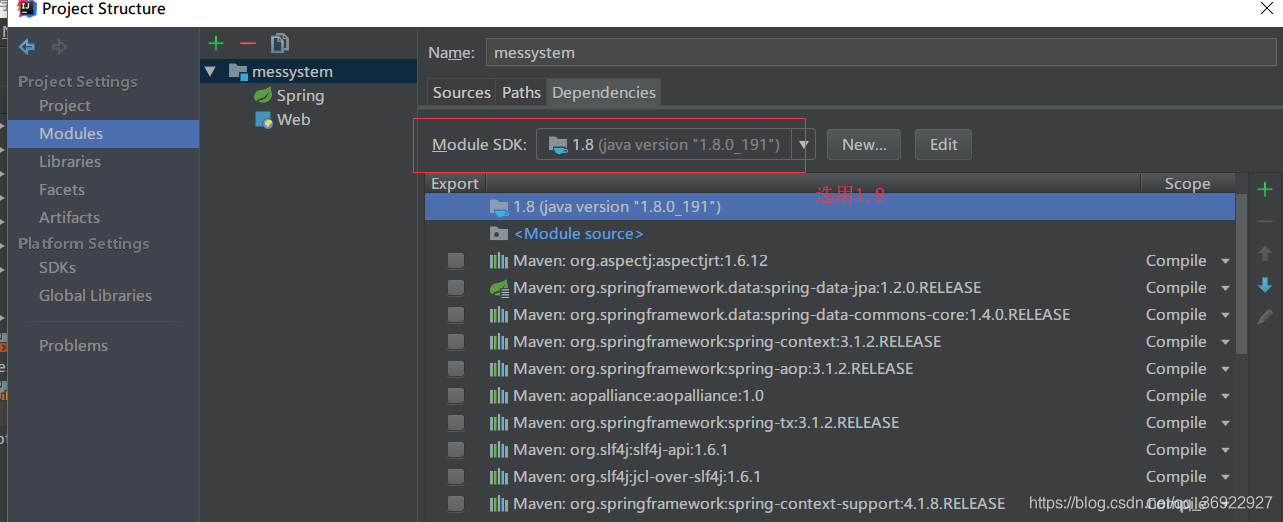The width and height of the screenshot is (1283, 522).
Task: Toggle export for spring-data-commons-core
Action: [x=456, y=314]
